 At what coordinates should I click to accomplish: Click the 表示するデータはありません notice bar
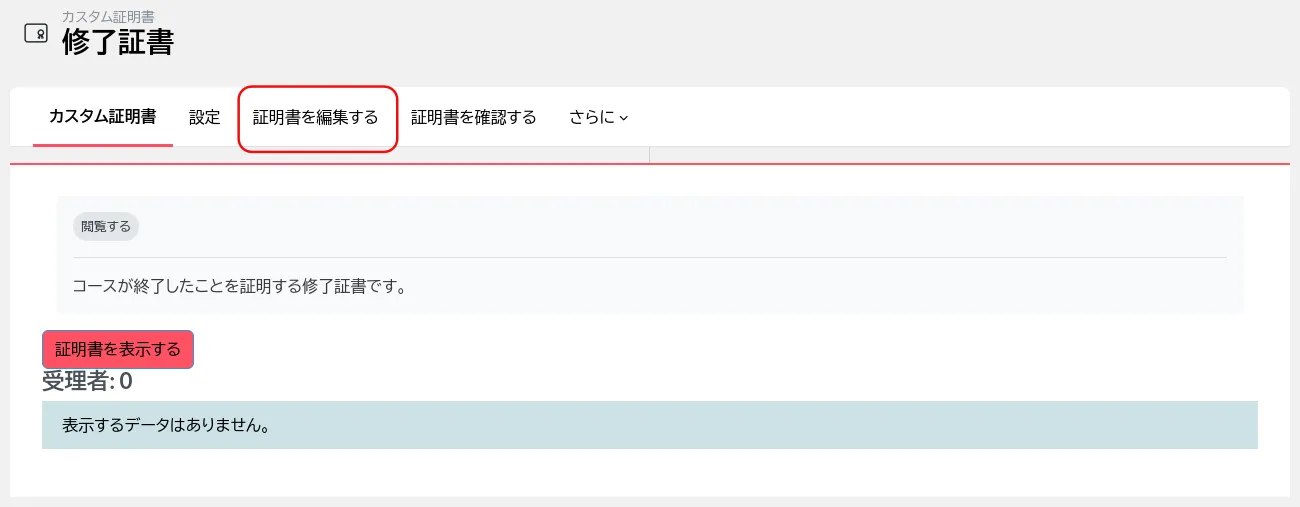pos(650,425)
